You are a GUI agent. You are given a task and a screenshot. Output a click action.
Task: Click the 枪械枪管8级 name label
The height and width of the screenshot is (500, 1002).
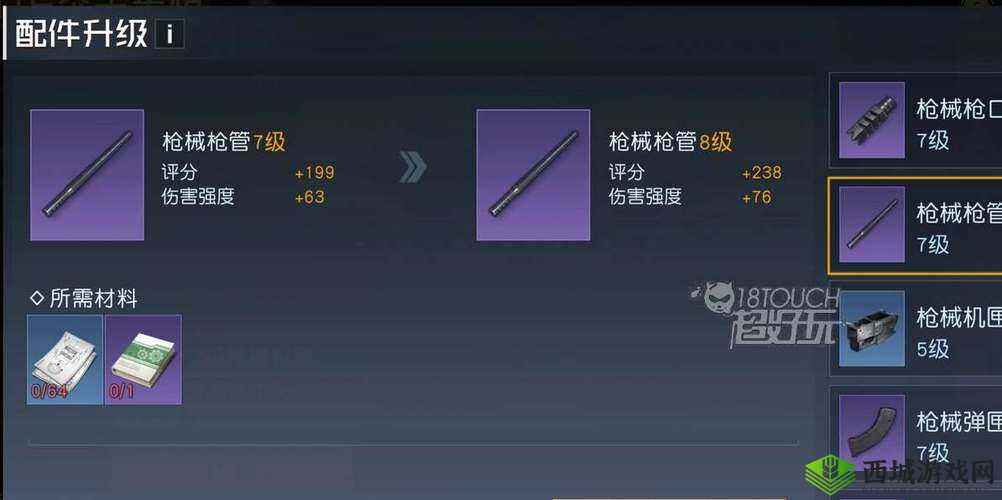coord(670,141)
